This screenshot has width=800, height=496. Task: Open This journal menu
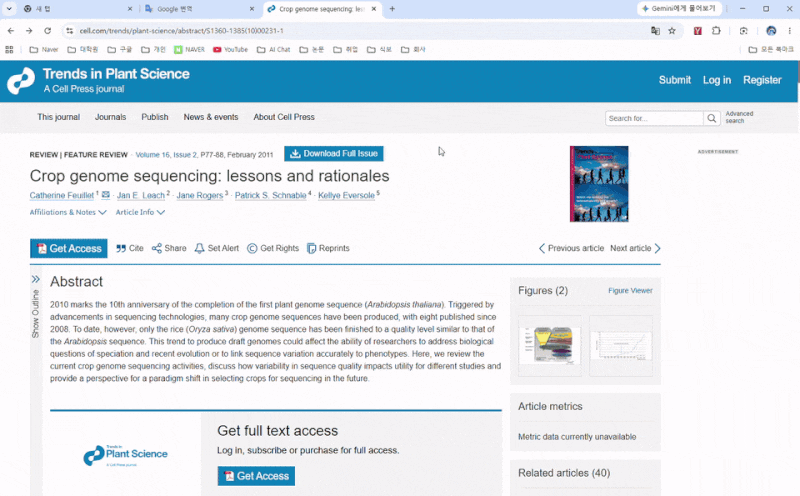pos(59,117)
